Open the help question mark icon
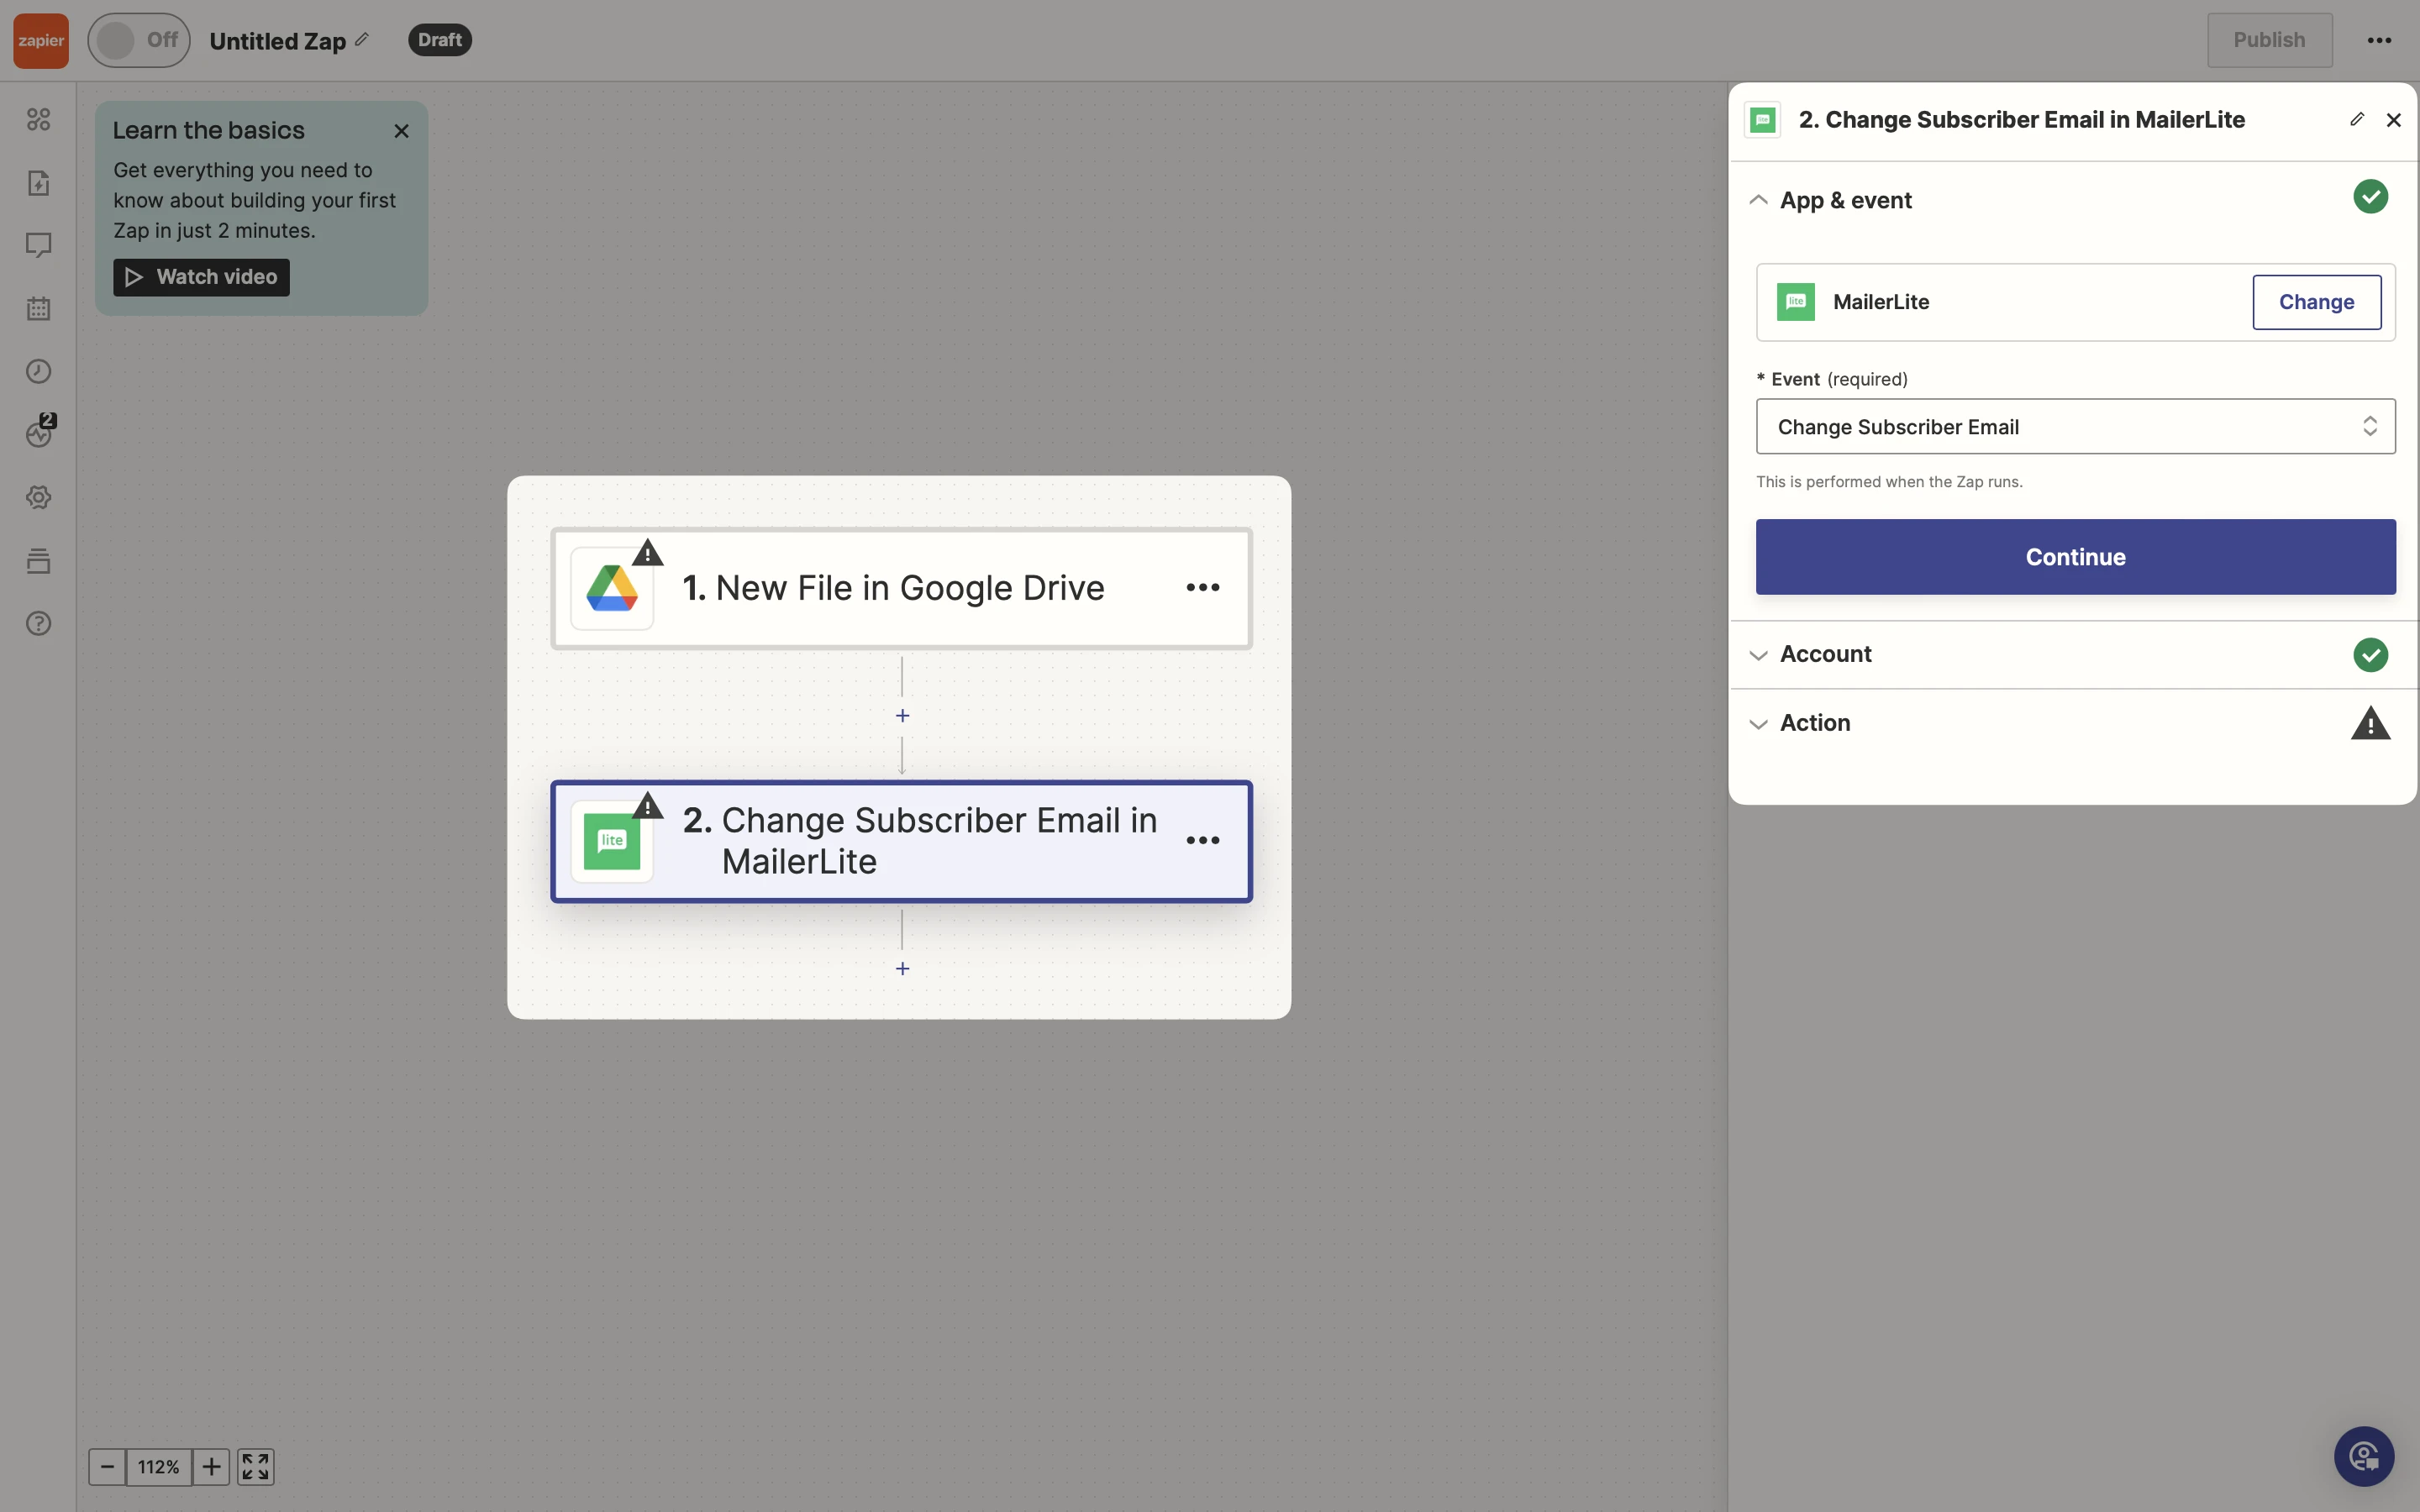This screenshot has height=1512, width=2420. [x=38, y=623]
